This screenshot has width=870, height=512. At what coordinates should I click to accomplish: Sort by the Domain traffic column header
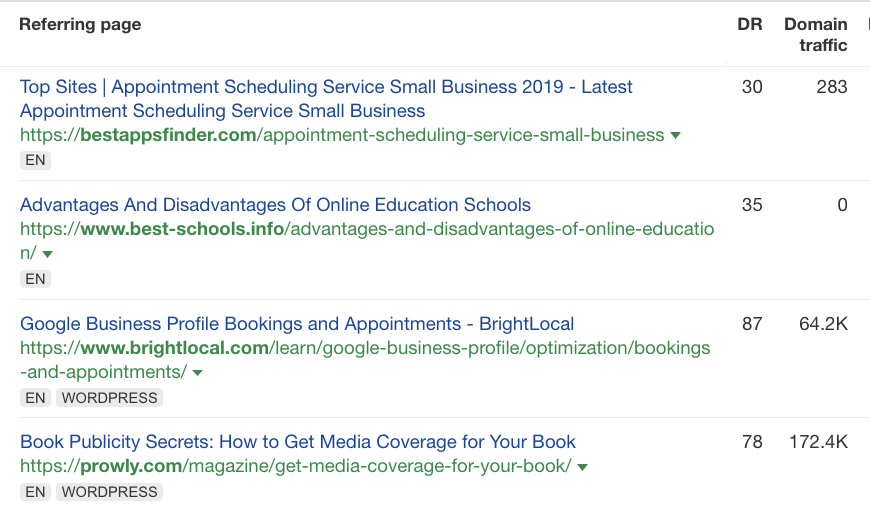tap(815, 35)
